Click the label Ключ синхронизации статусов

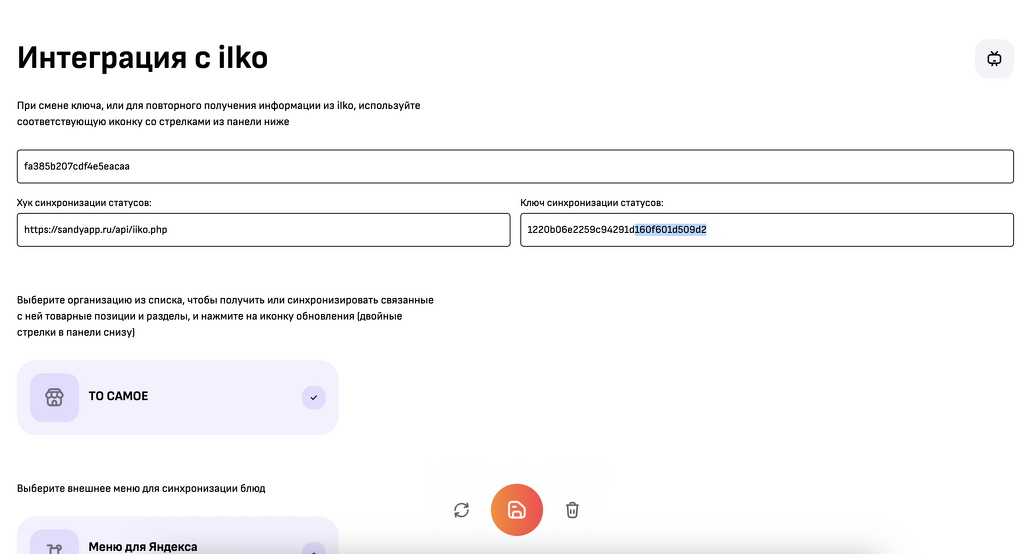click(x=592, y=203)
